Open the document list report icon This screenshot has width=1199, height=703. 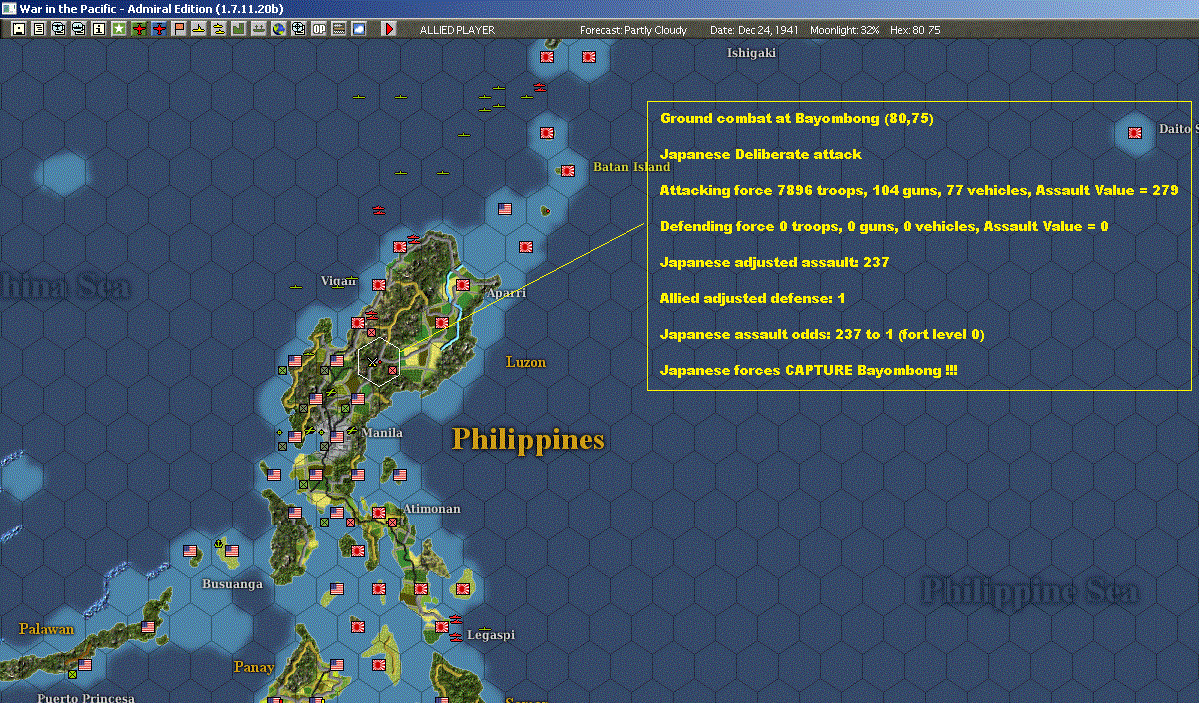[39, 28]
